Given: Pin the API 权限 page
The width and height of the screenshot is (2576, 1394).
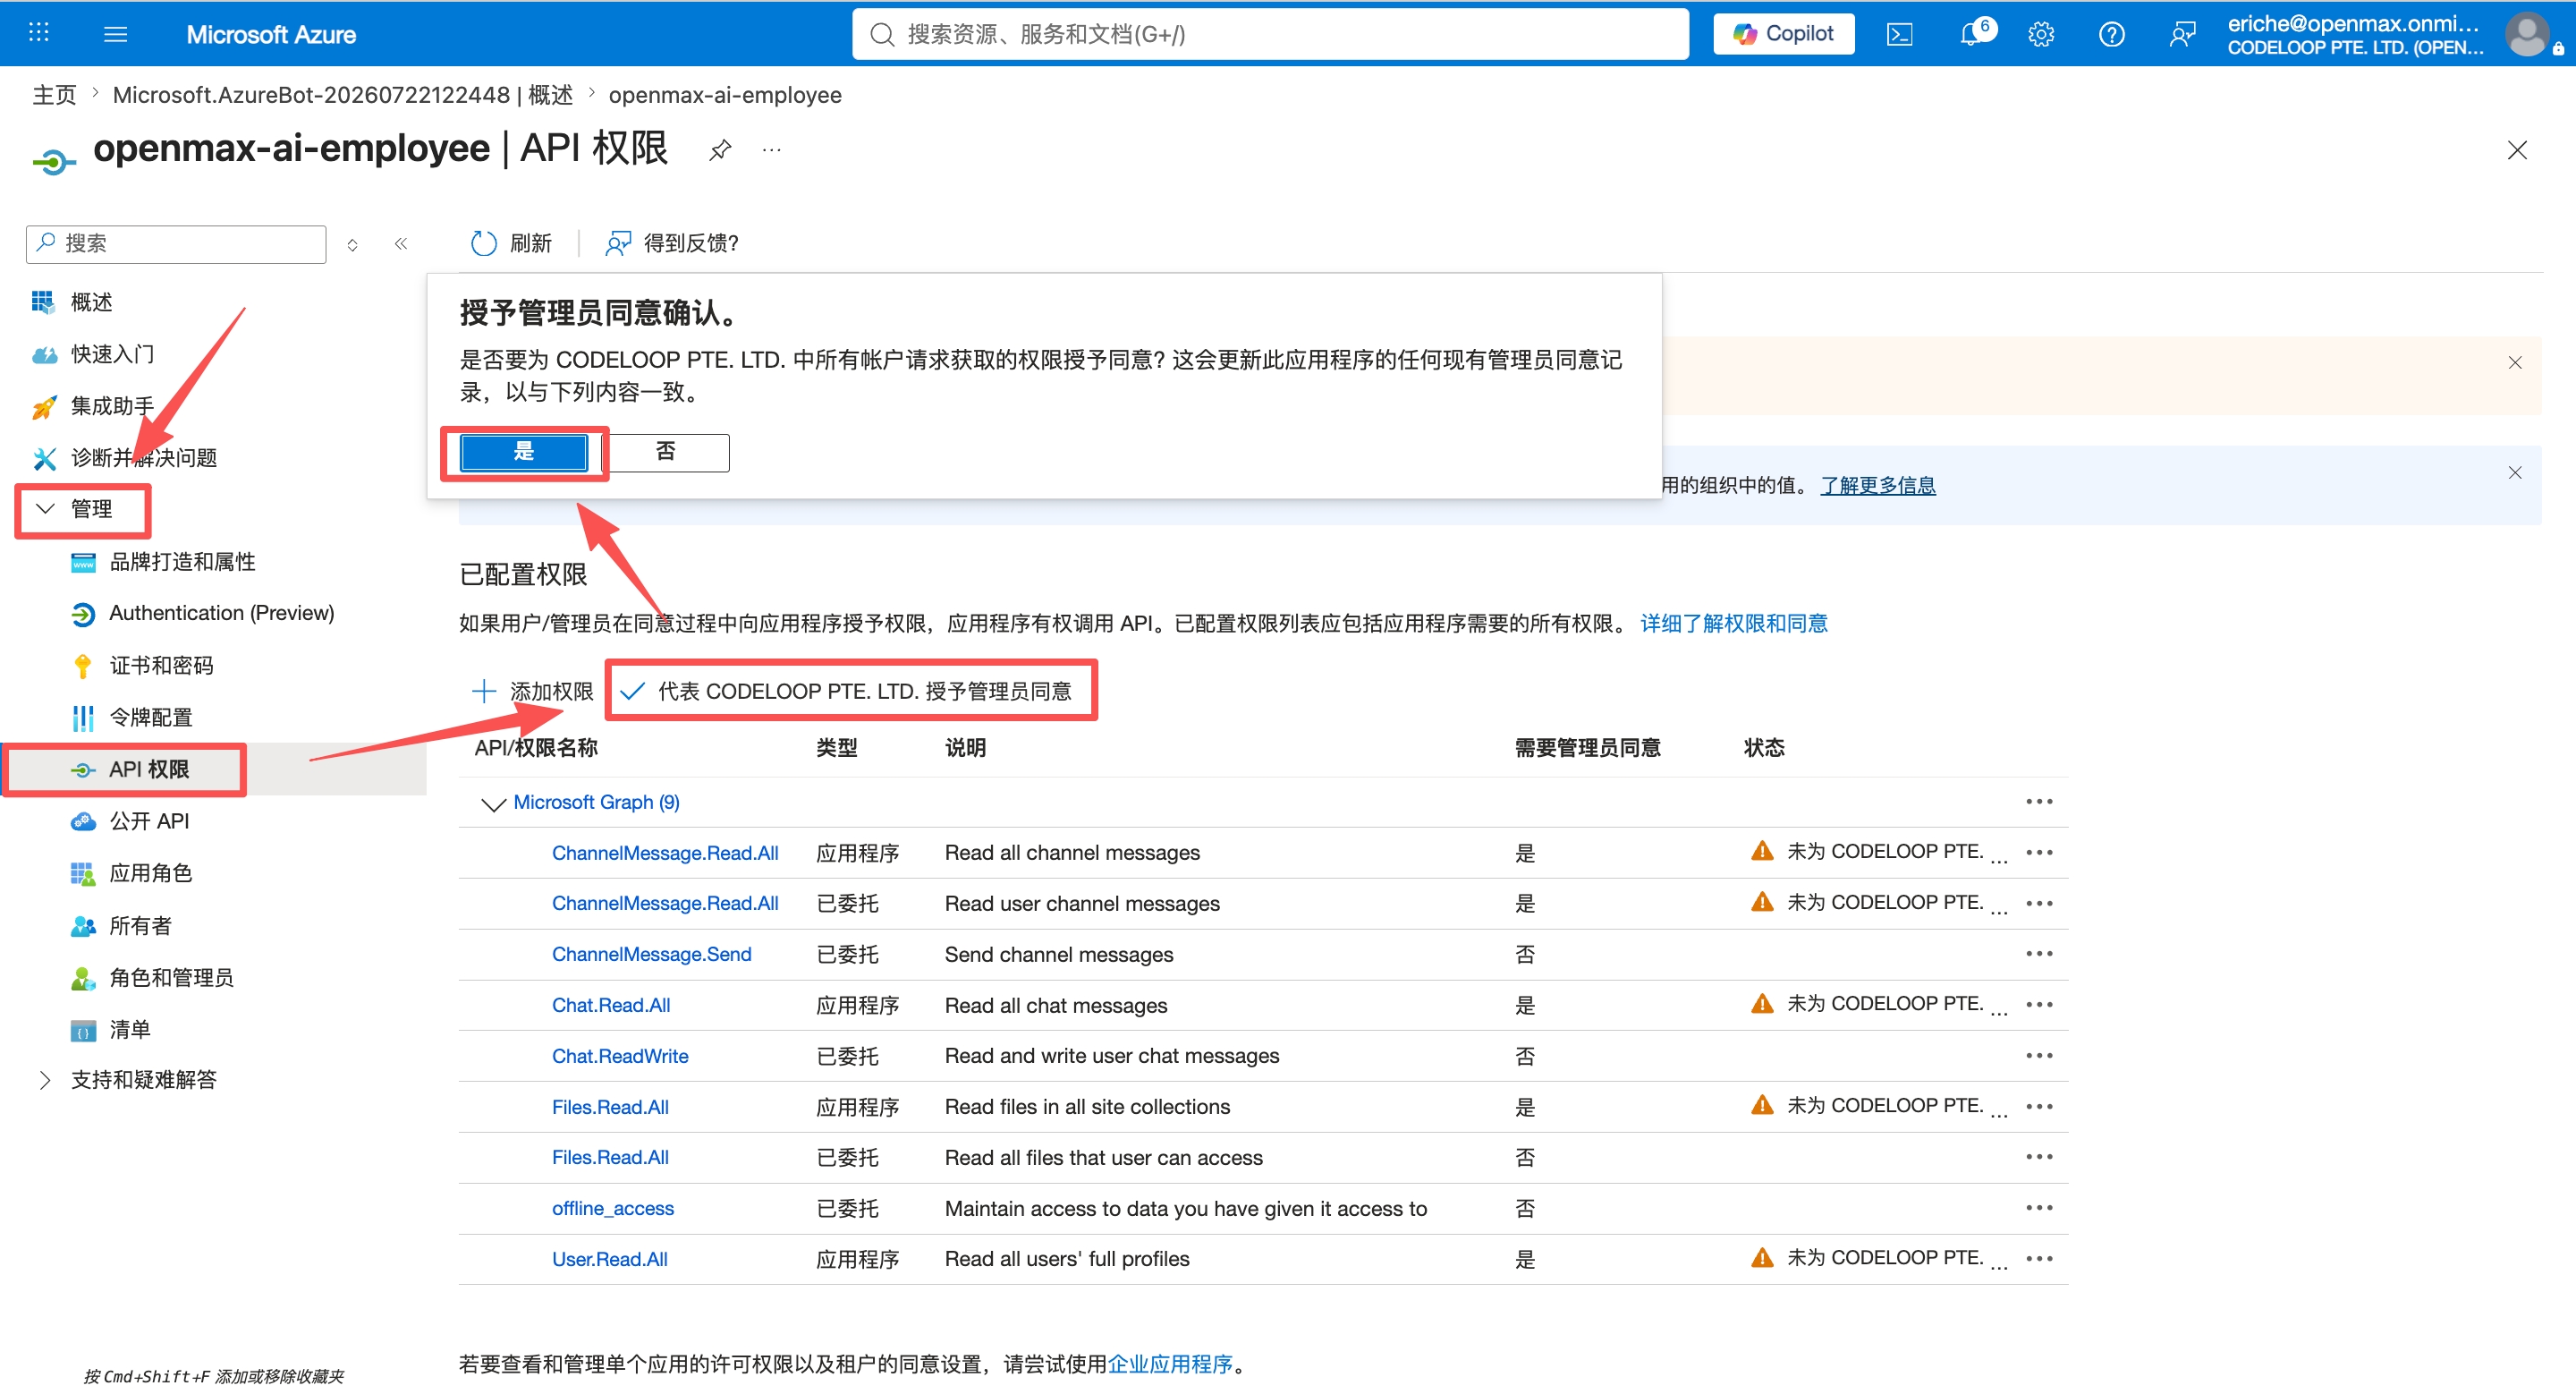Looking at the screenshot, I should click(x=720, y=150).
